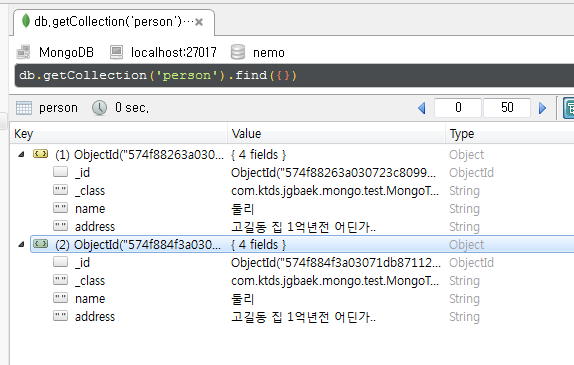Collapse document (1) ObjectId 574f88263a030

coord(22,154)
